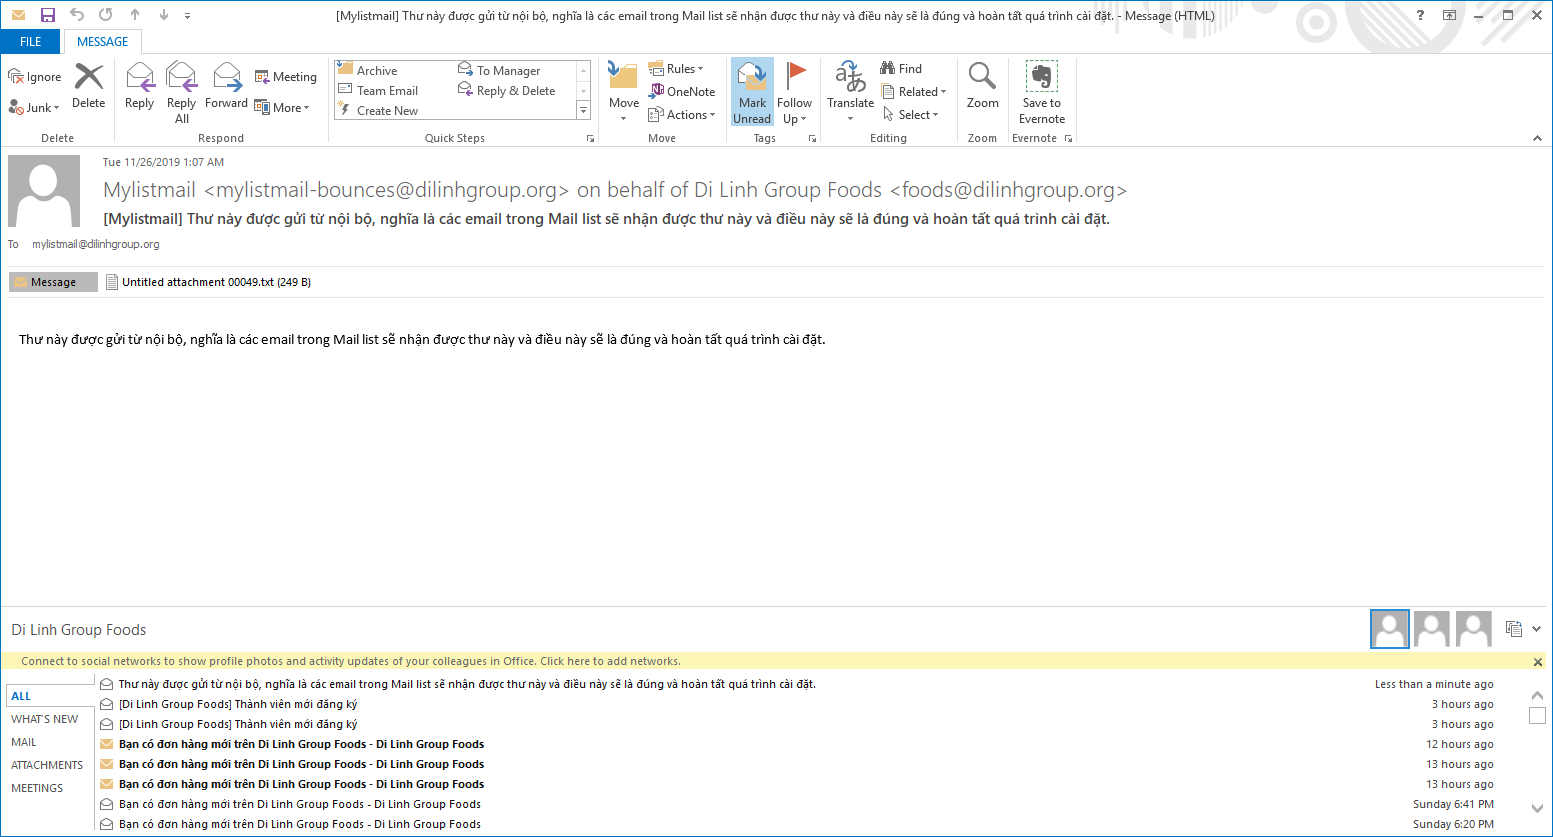Click the mylistmail@dilinhgroup.org recipient
1553x837 pixels.
point(96,244)
